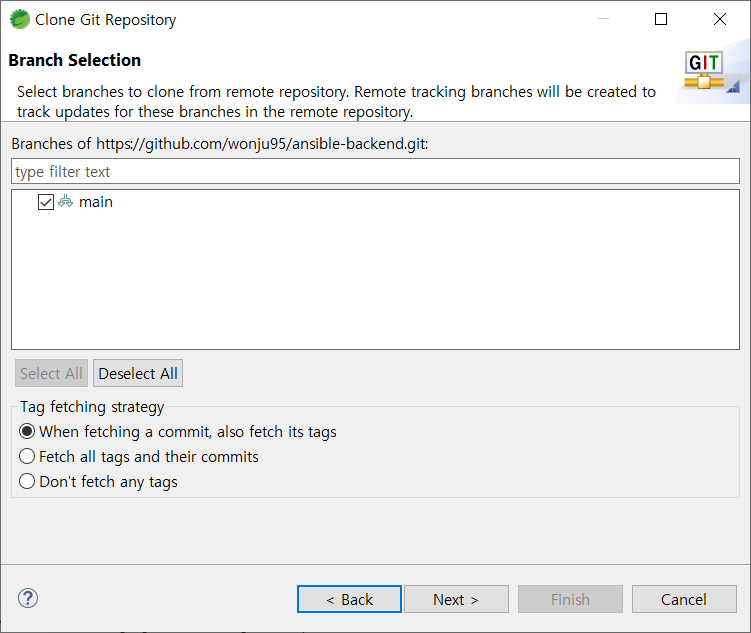Minimize the Clone Git Repository dialog
The width and height of the screenshot is (751, 633).
click(x=602, y=19)
